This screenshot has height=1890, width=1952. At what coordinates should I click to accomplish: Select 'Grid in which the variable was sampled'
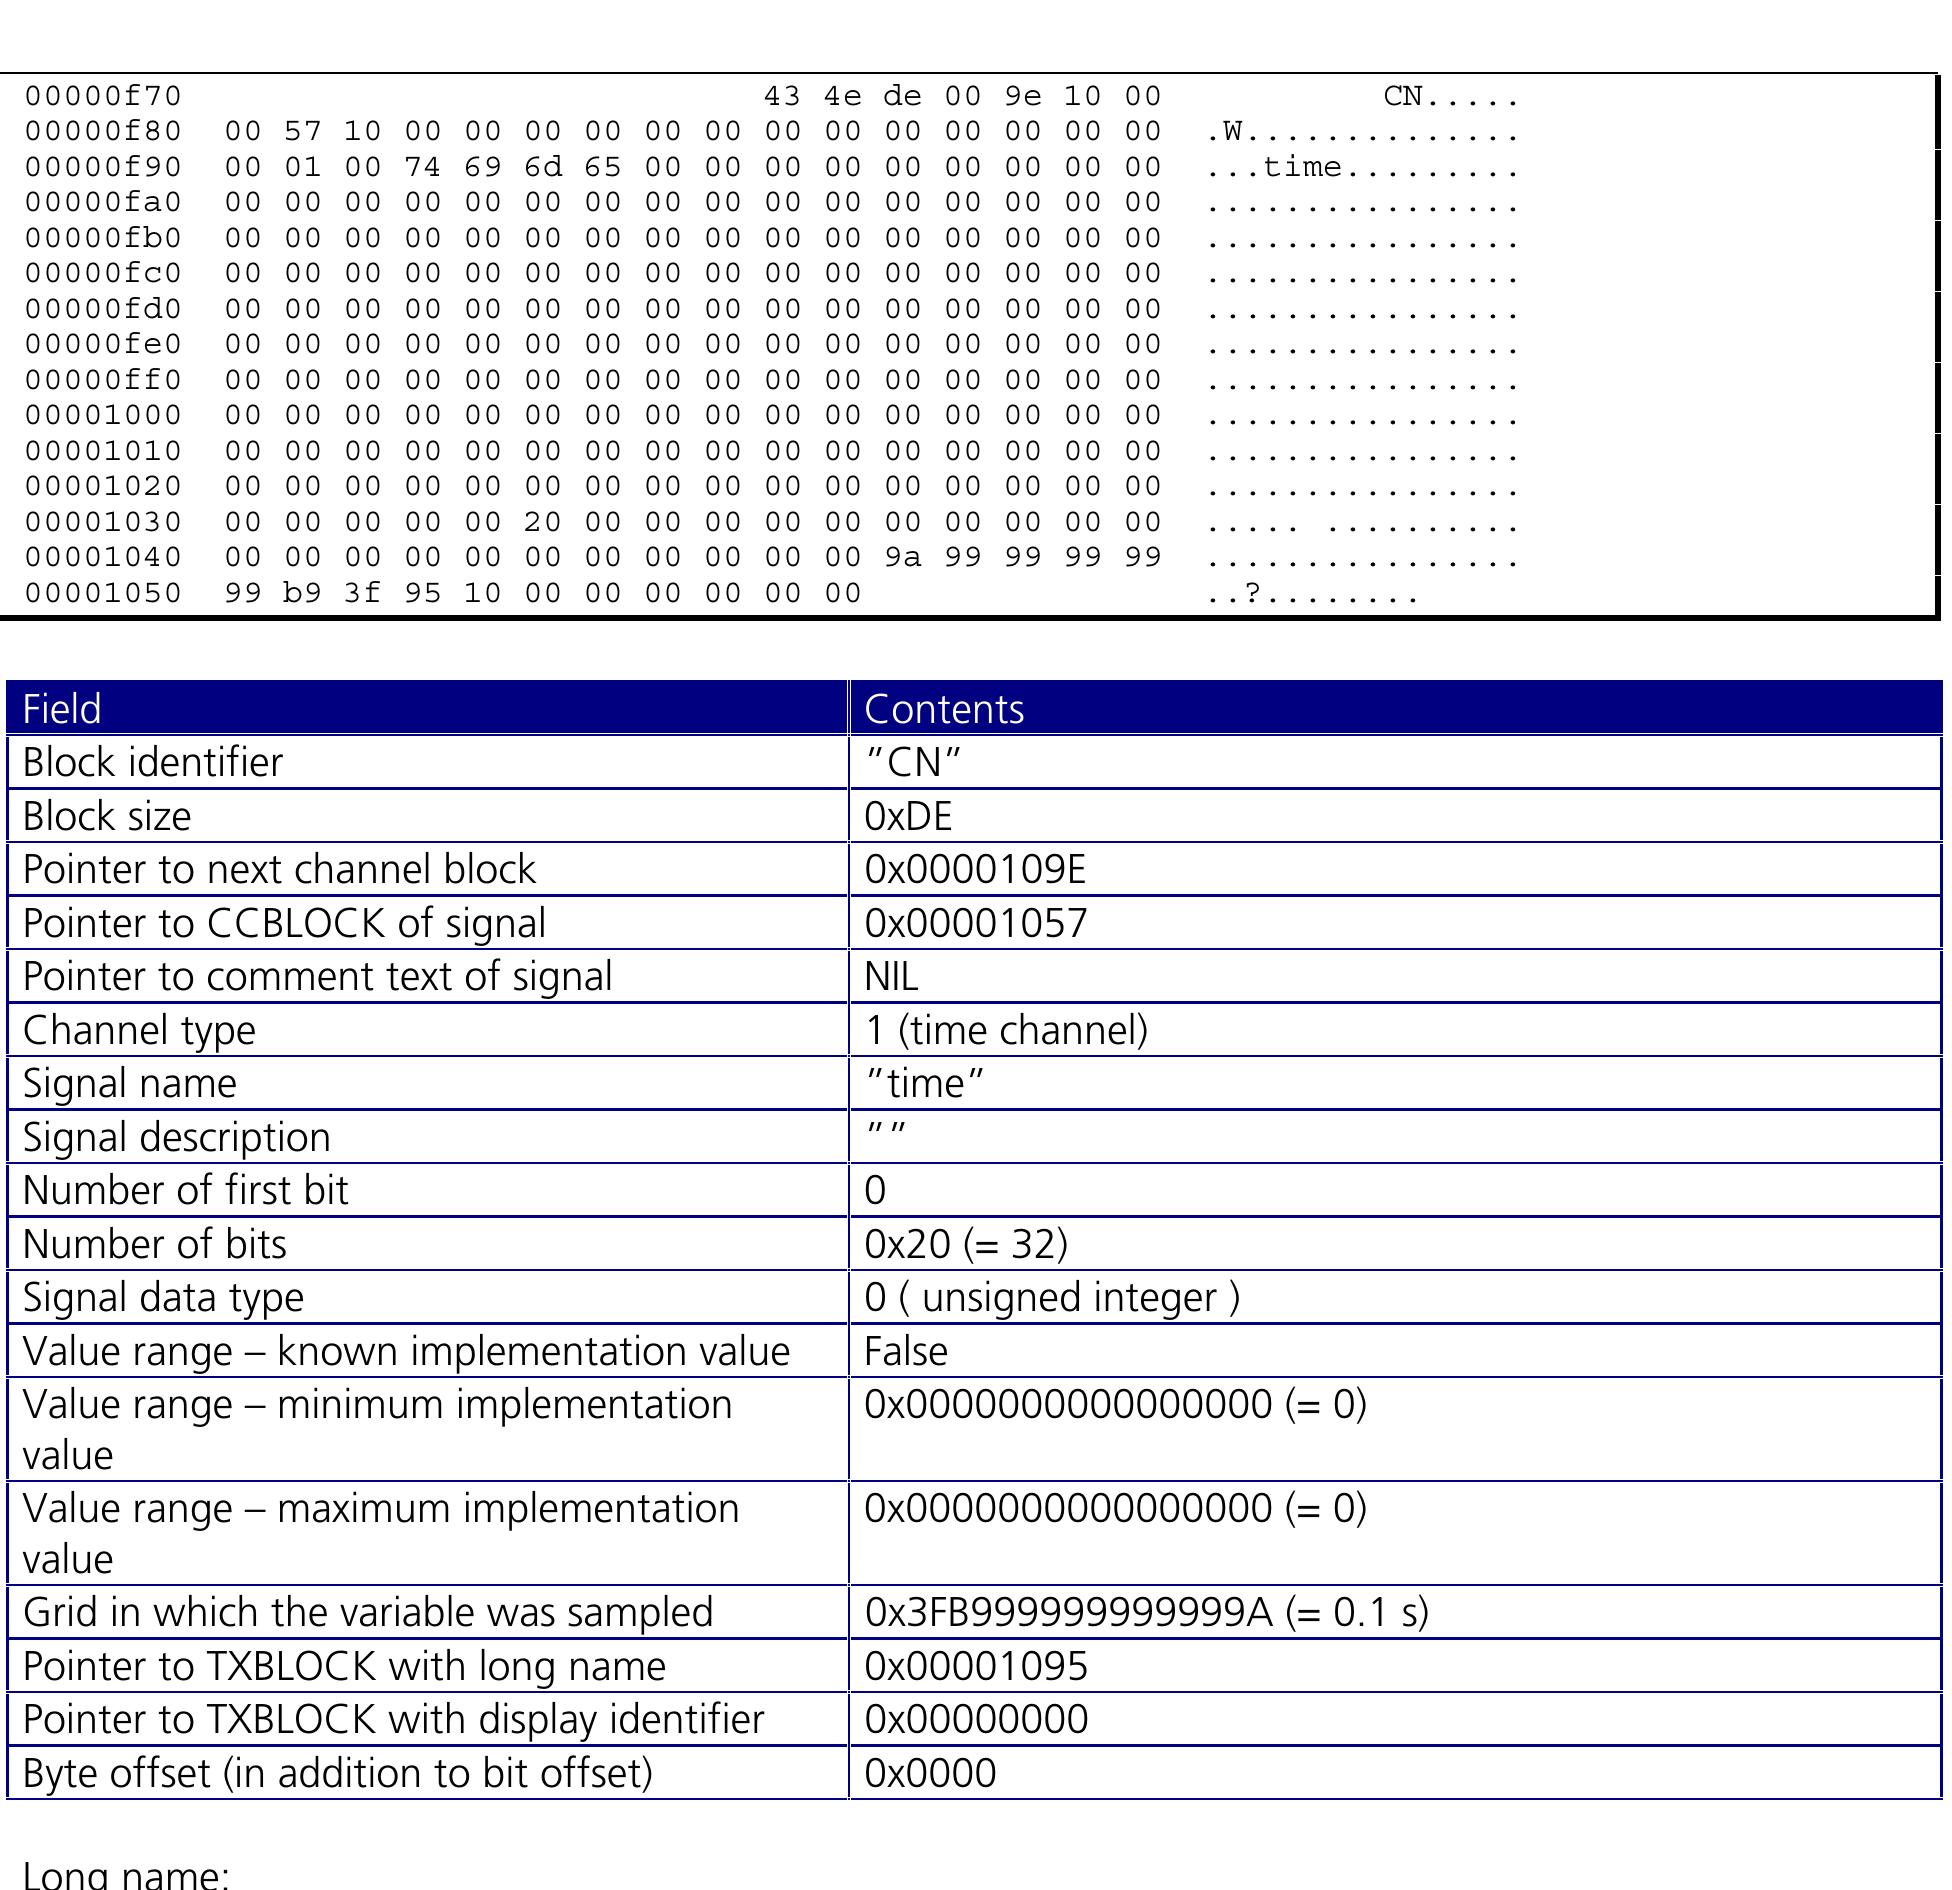click(427, 1612)
